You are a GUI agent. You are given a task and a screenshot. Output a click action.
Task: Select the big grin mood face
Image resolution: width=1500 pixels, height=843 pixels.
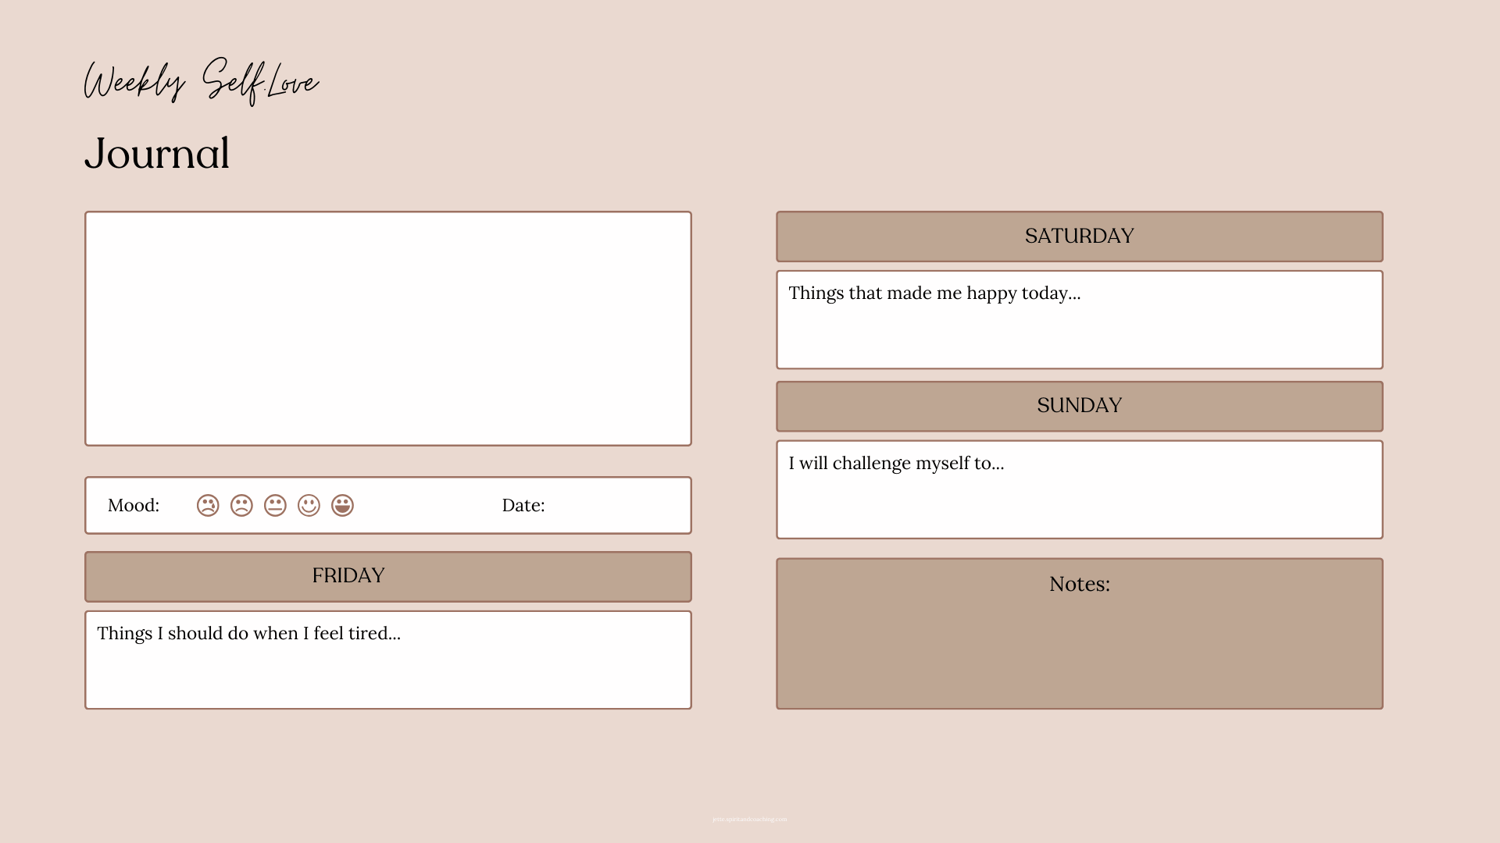(342, 505)
